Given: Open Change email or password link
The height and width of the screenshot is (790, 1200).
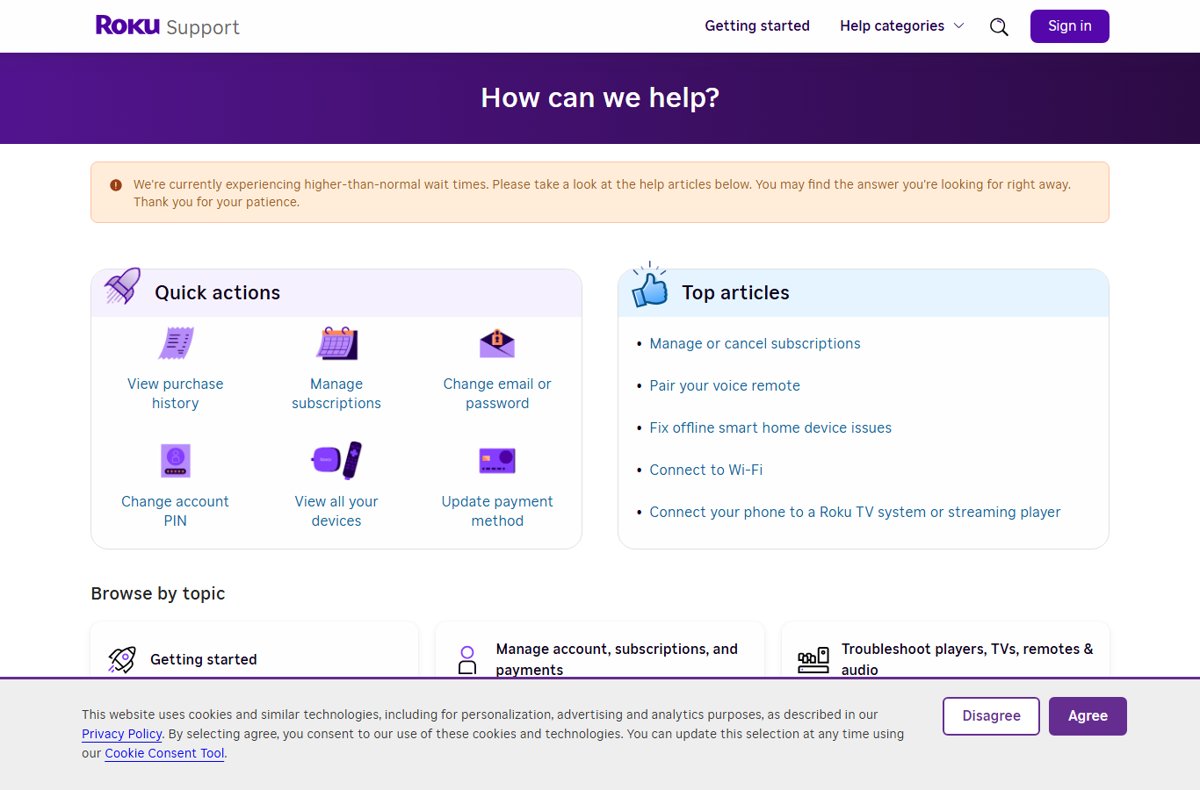Looking at the screenshot, I should (497, 393).
